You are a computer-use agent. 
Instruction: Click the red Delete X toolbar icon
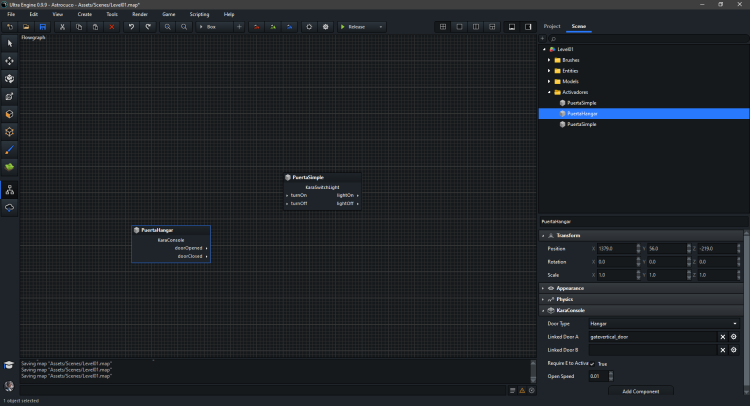pos(112,26)
